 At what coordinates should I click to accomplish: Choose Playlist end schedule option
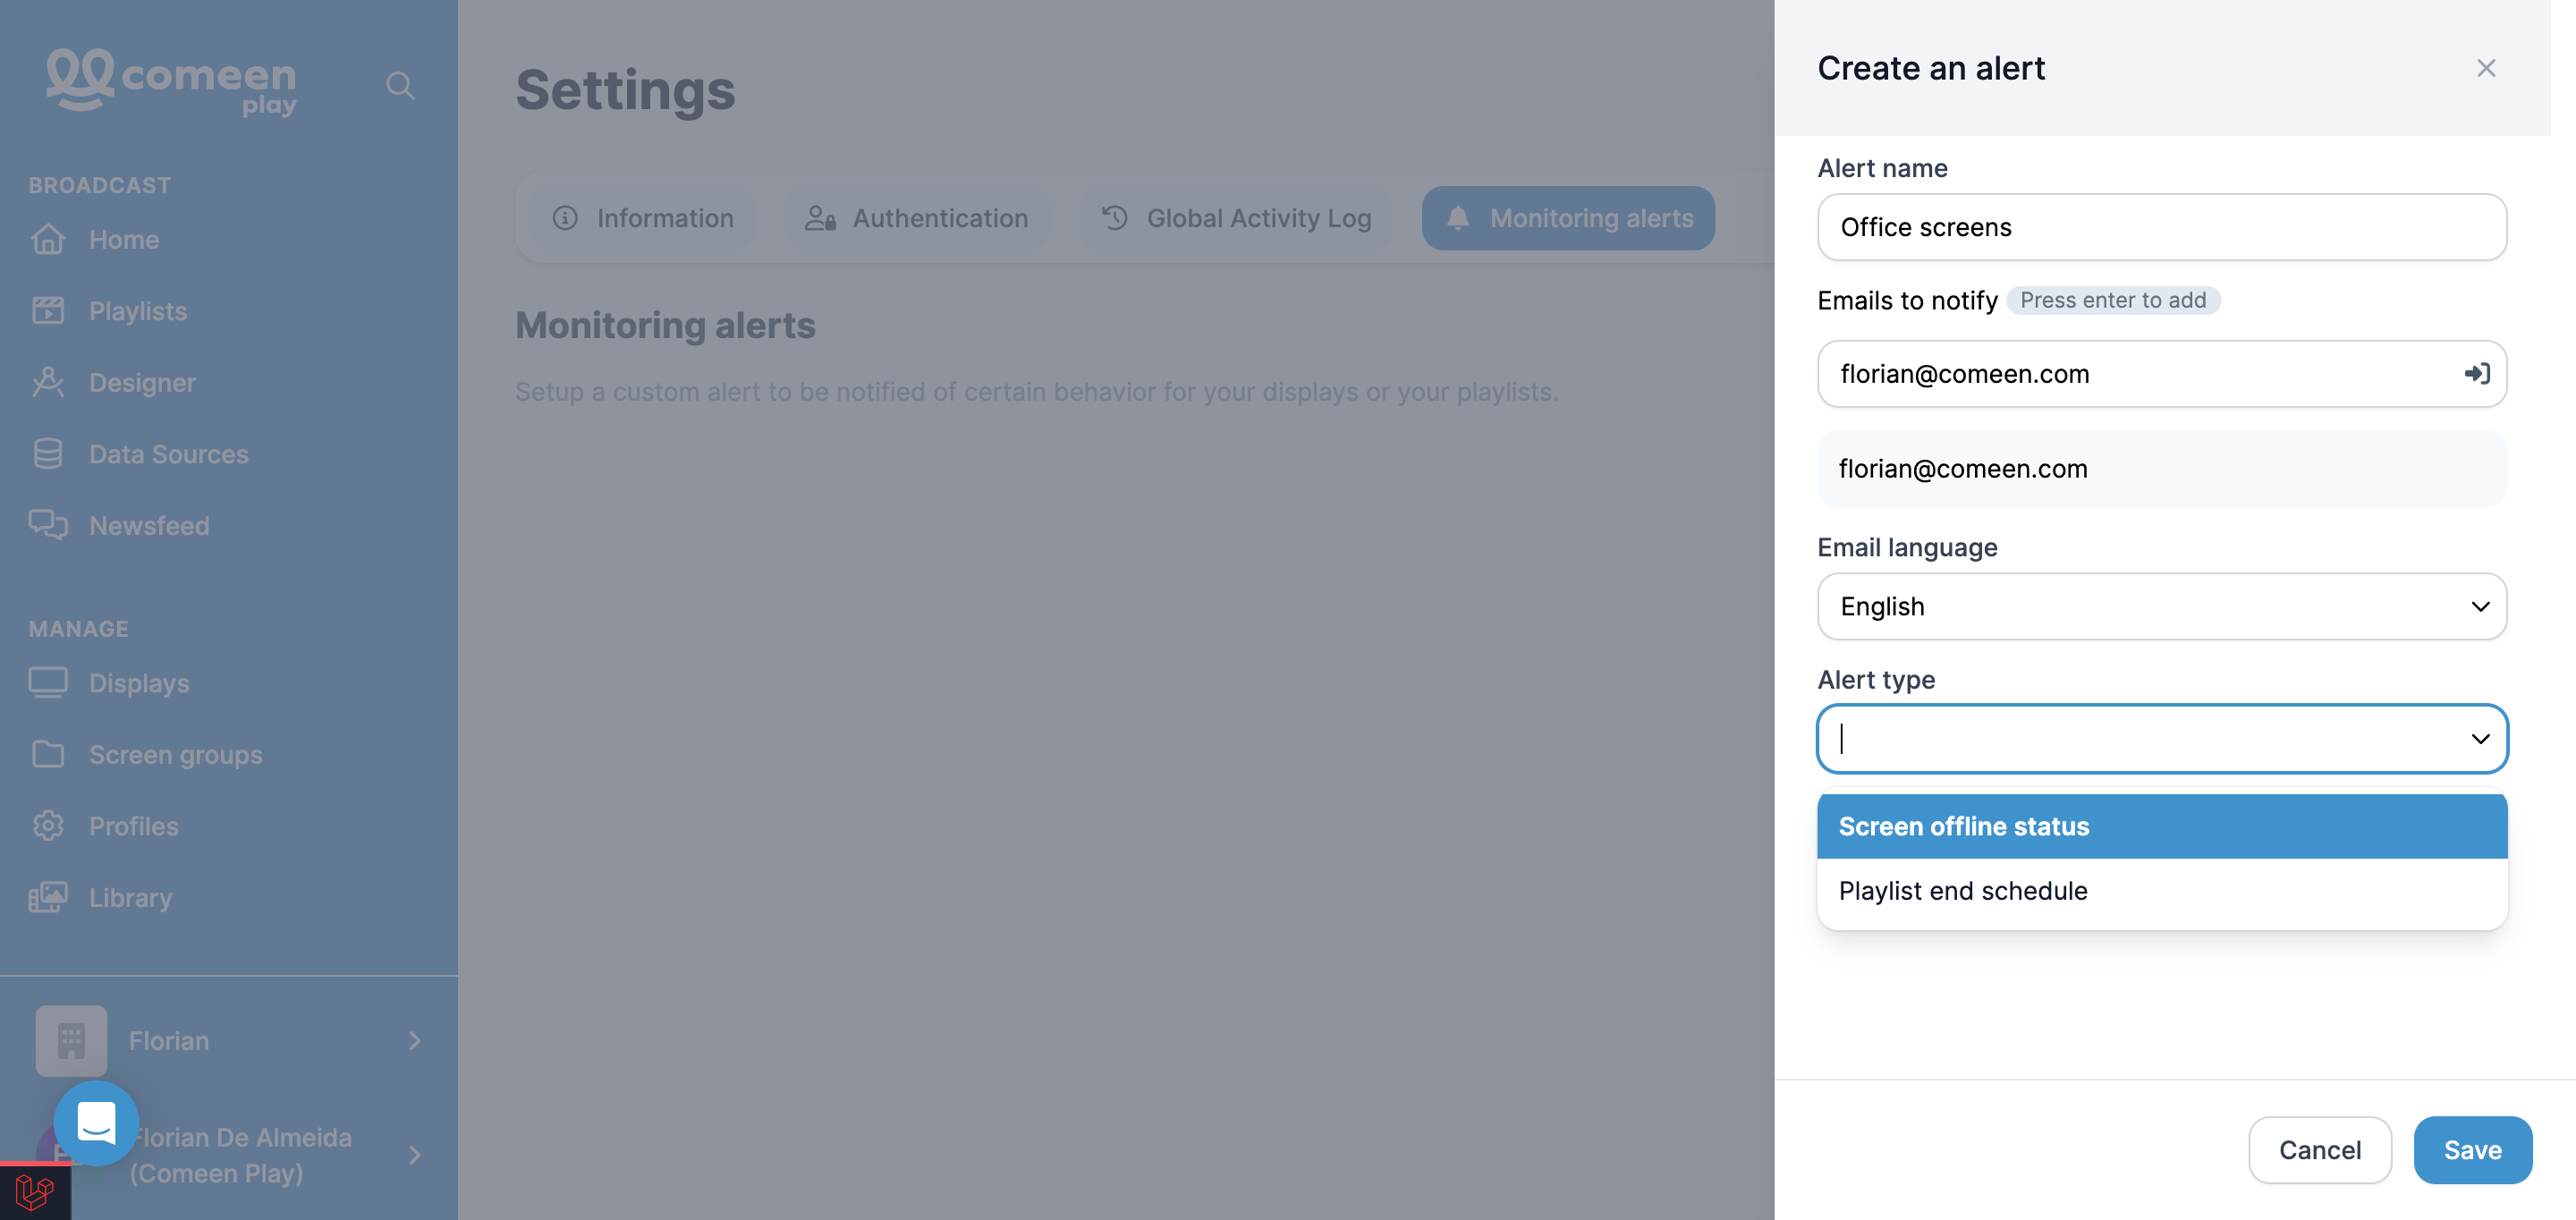pos(2162,891)
